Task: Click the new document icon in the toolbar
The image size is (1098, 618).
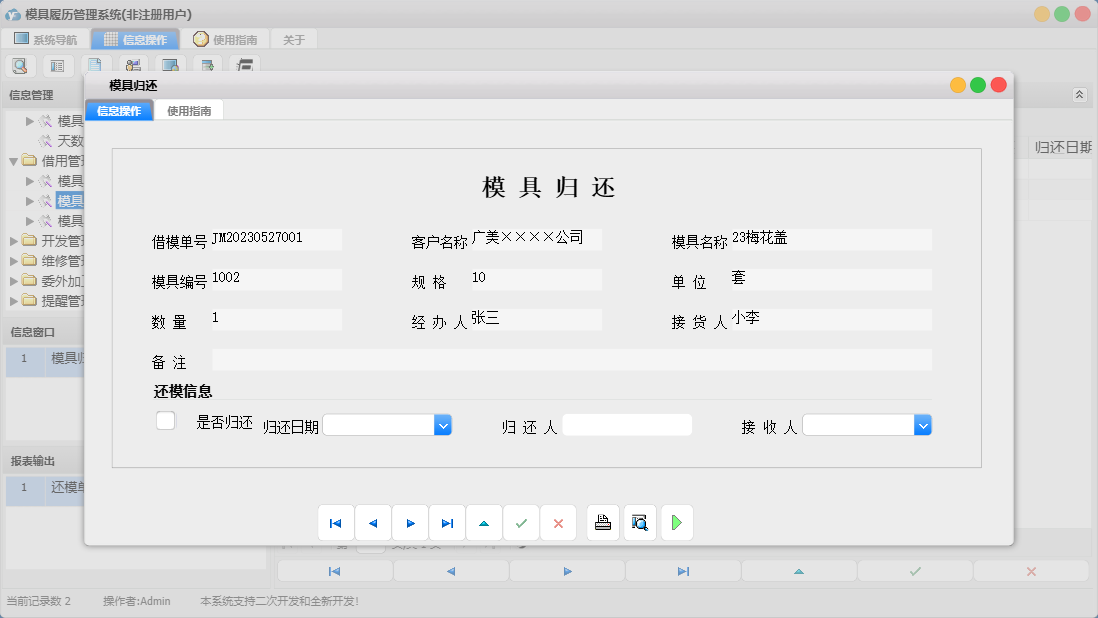Action: (x=94, y=64)
